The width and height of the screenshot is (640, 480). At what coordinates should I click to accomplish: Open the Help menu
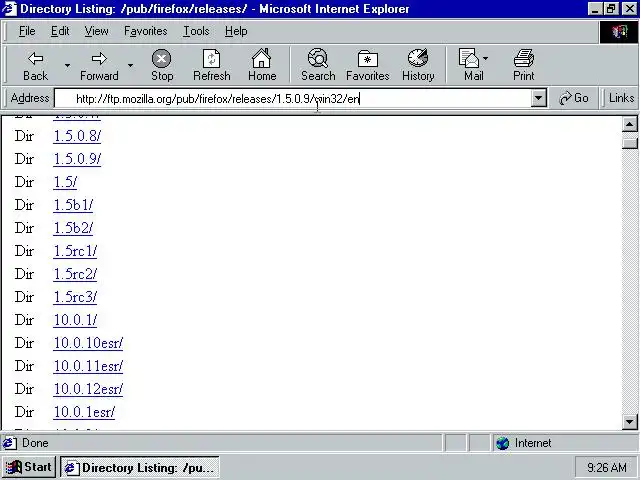point(236,31)
